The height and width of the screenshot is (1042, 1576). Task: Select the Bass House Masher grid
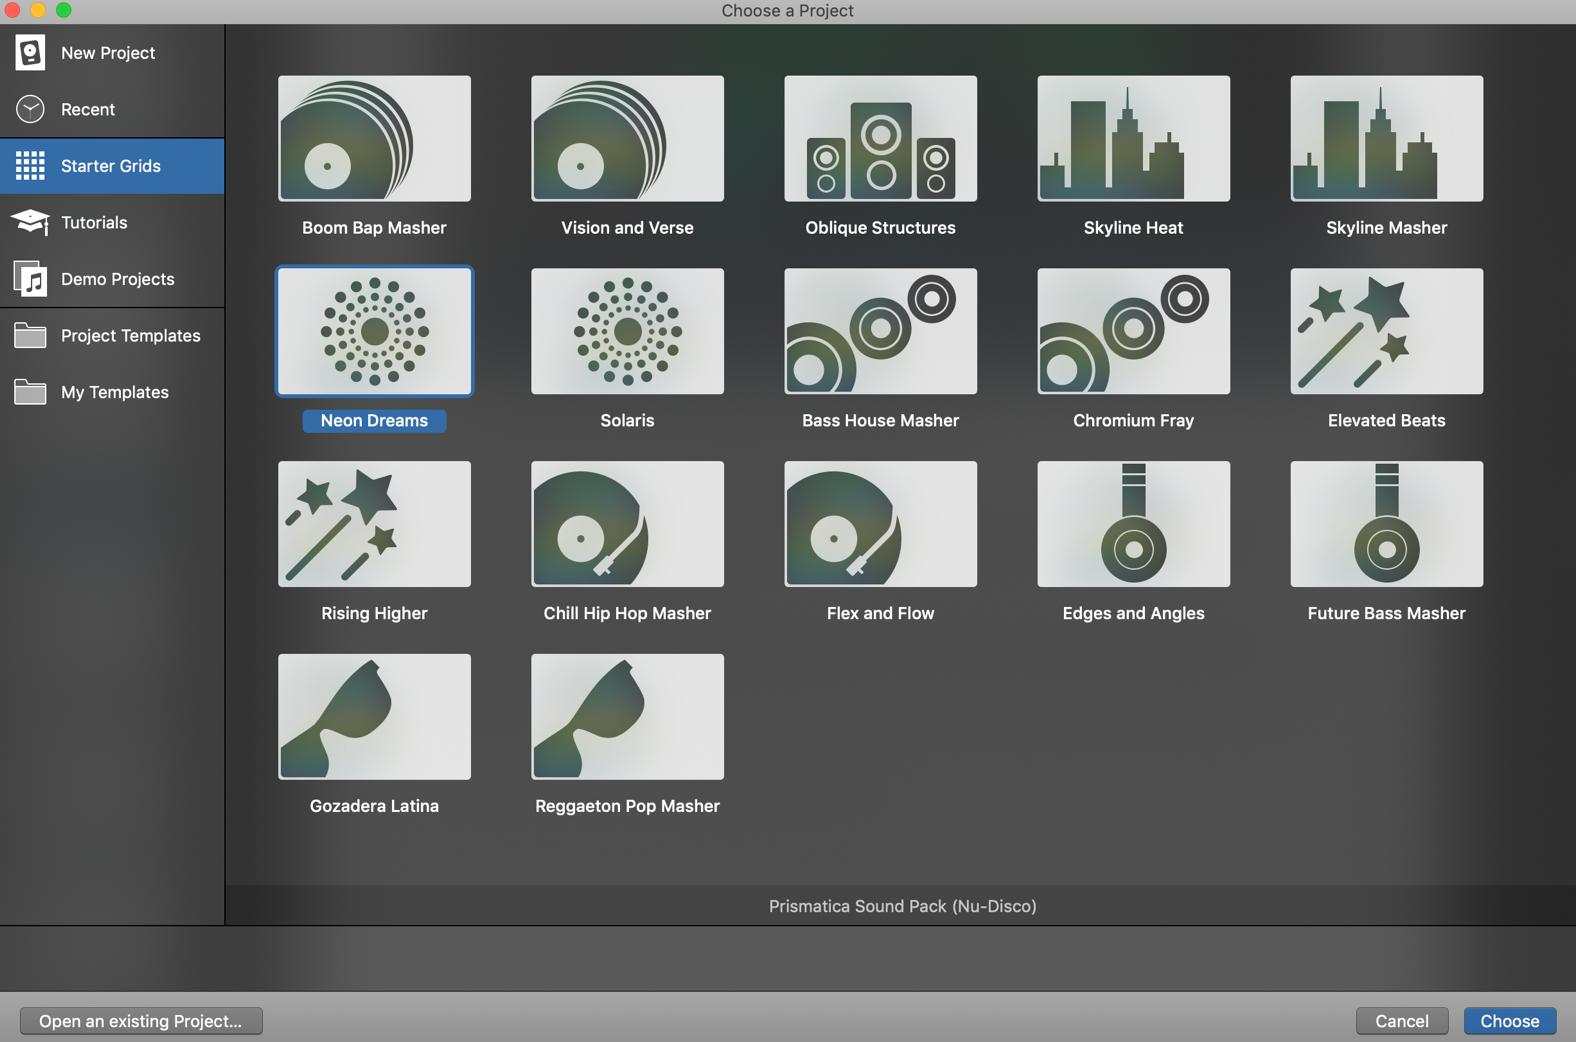point(880,331)
